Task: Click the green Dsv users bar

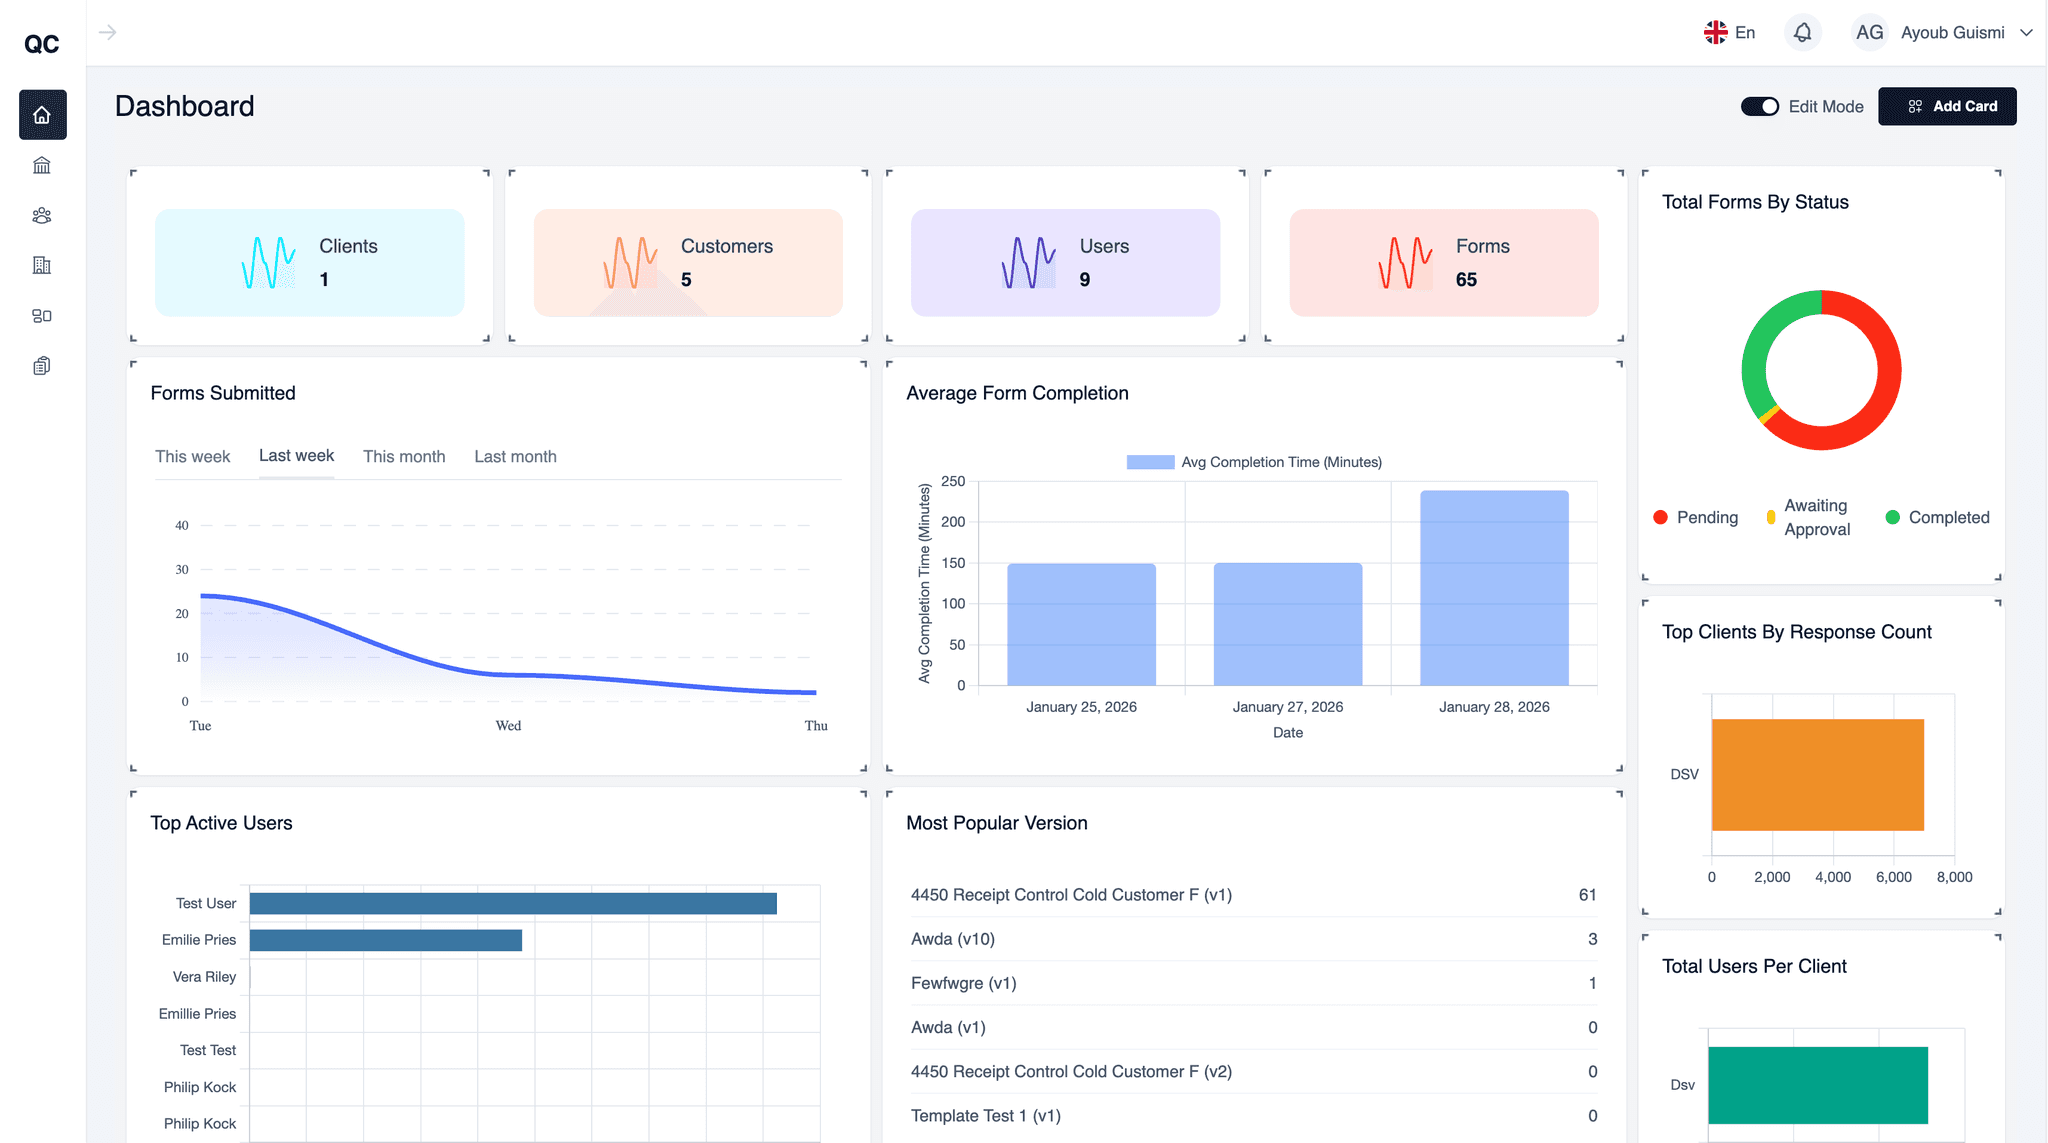Action: pyautogui.click(x=1818, y=1085)
